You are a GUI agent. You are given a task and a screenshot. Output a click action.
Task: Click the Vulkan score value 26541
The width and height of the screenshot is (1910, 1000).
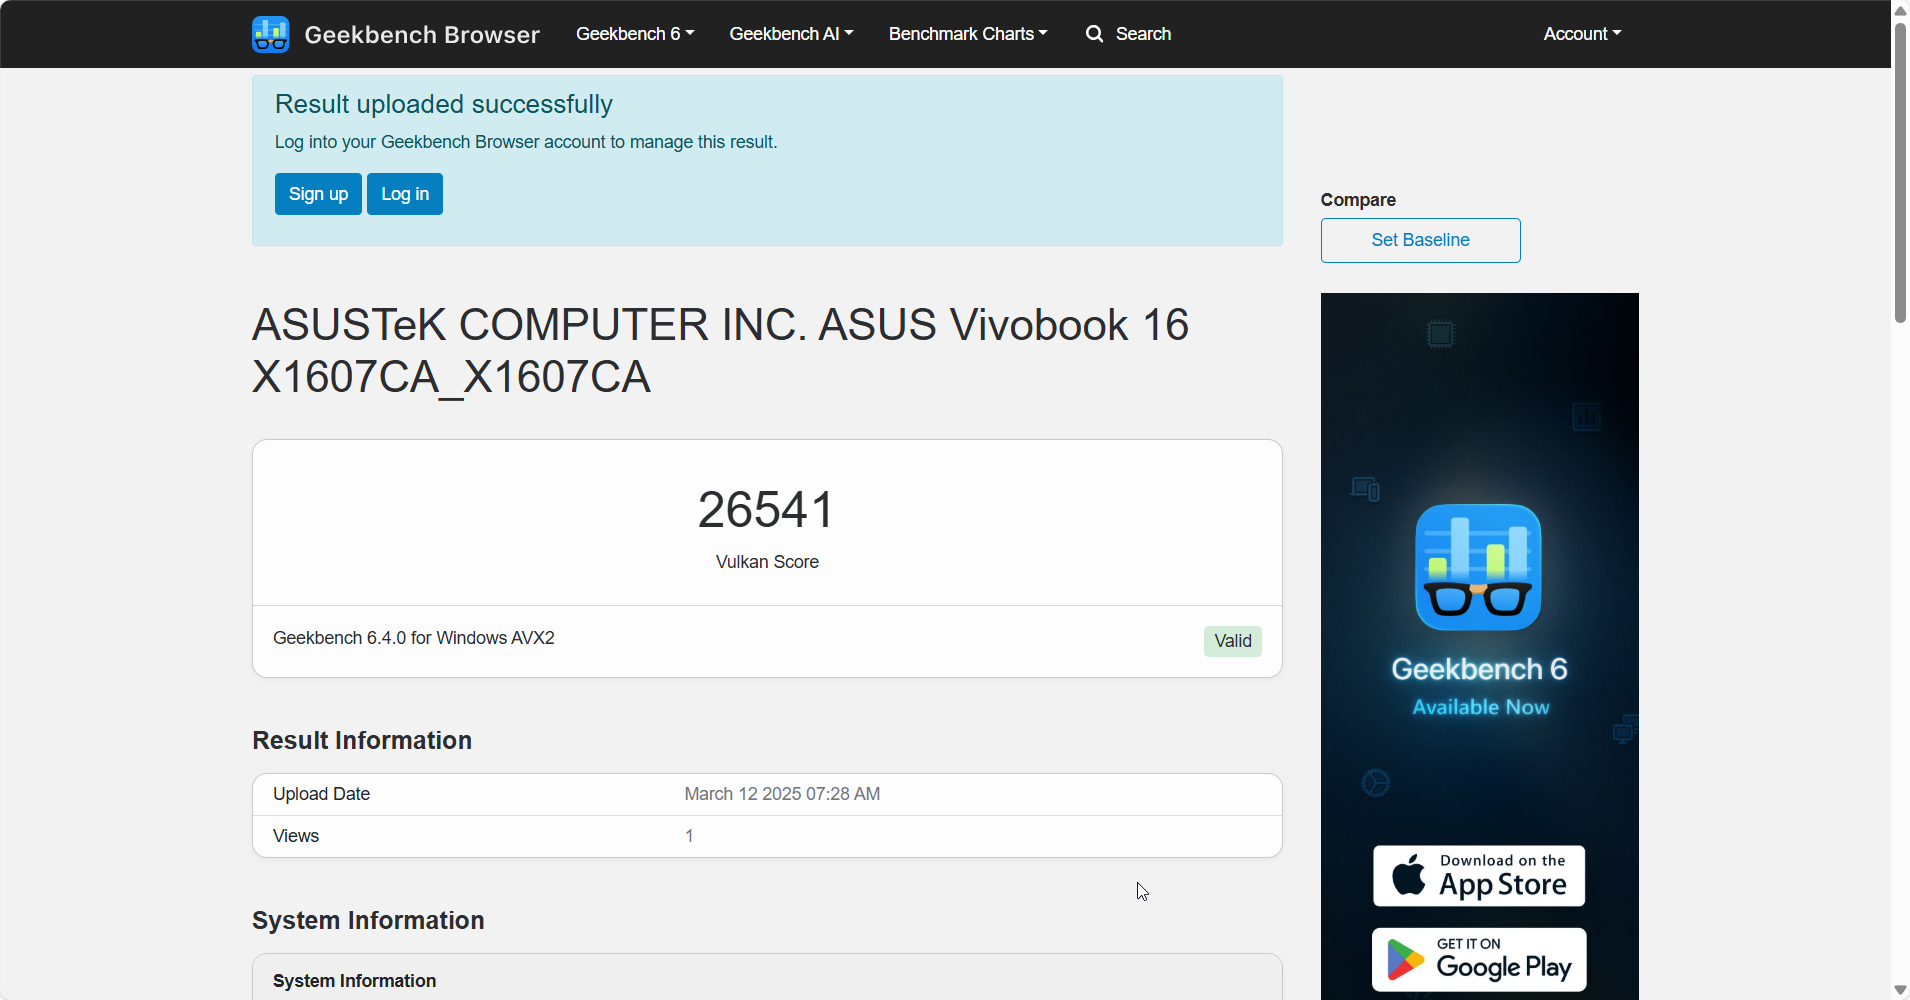coord(767,510)
